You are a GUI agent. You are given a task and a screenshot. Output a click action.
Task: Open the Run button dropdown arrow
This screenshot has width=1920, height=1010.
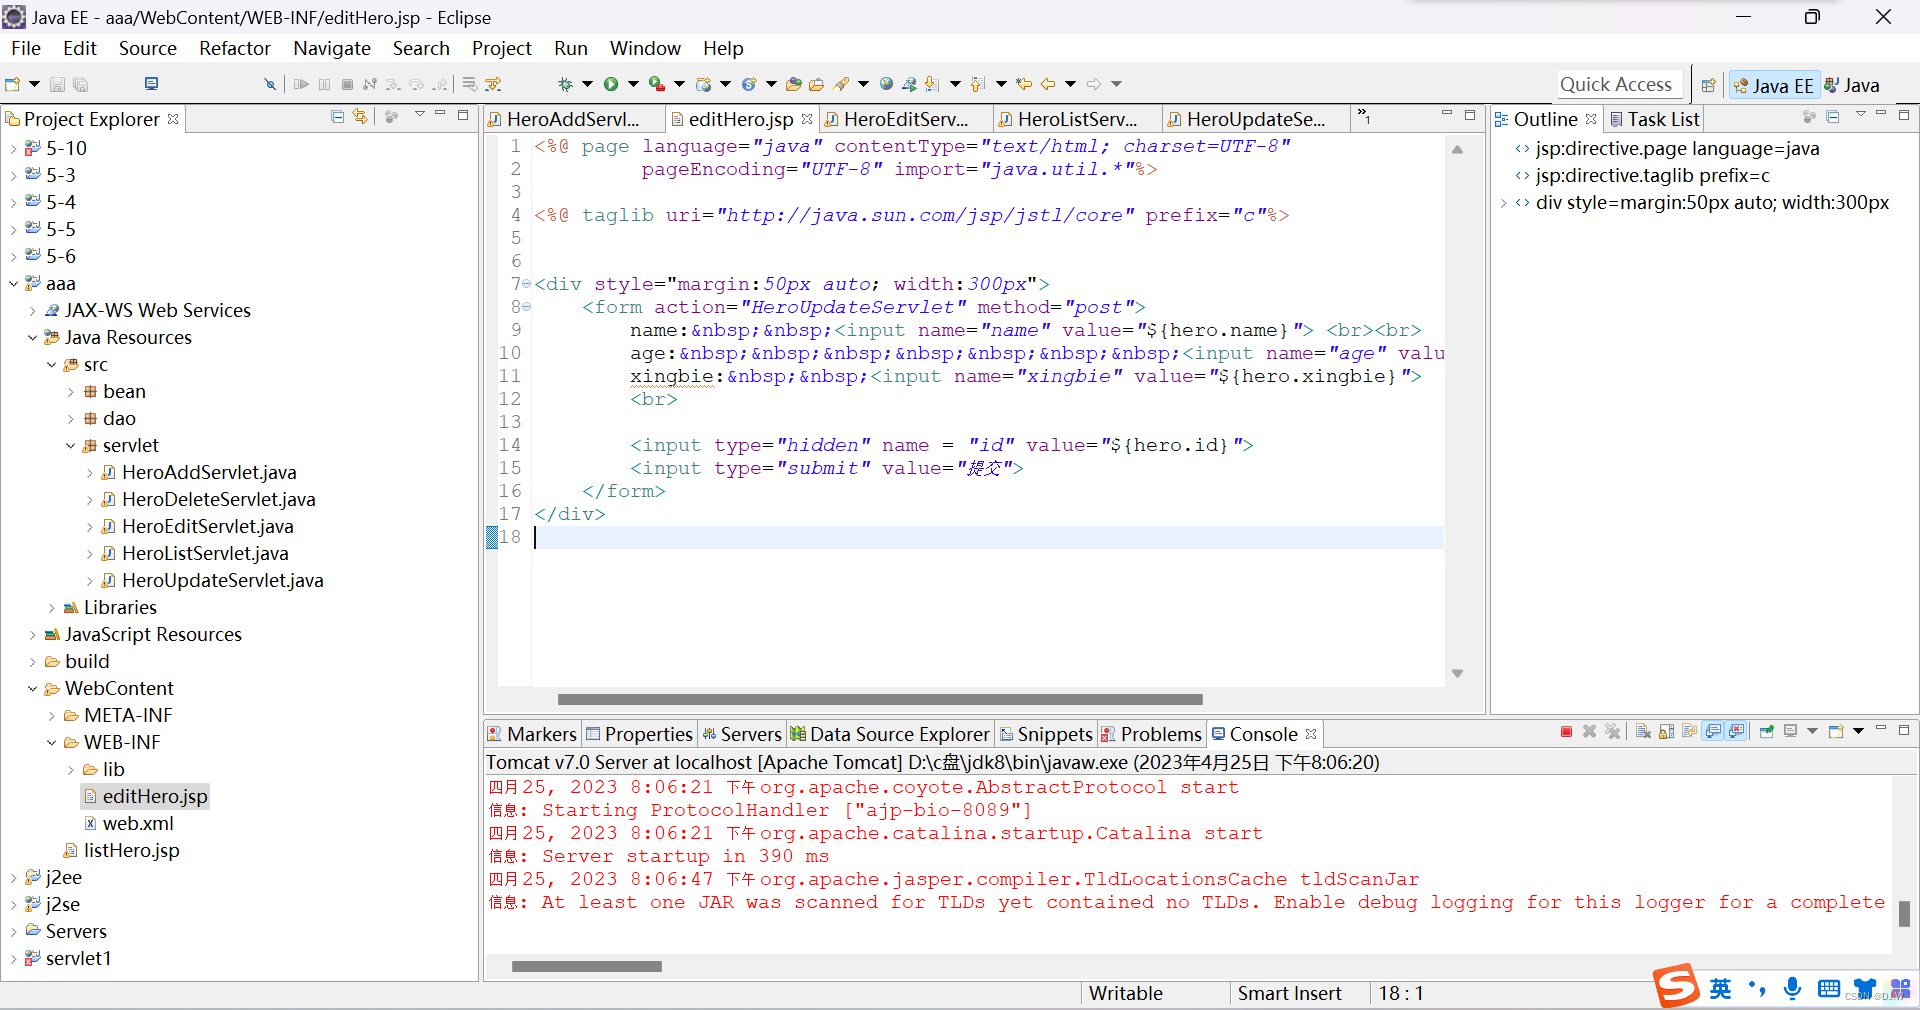[633, 84]
